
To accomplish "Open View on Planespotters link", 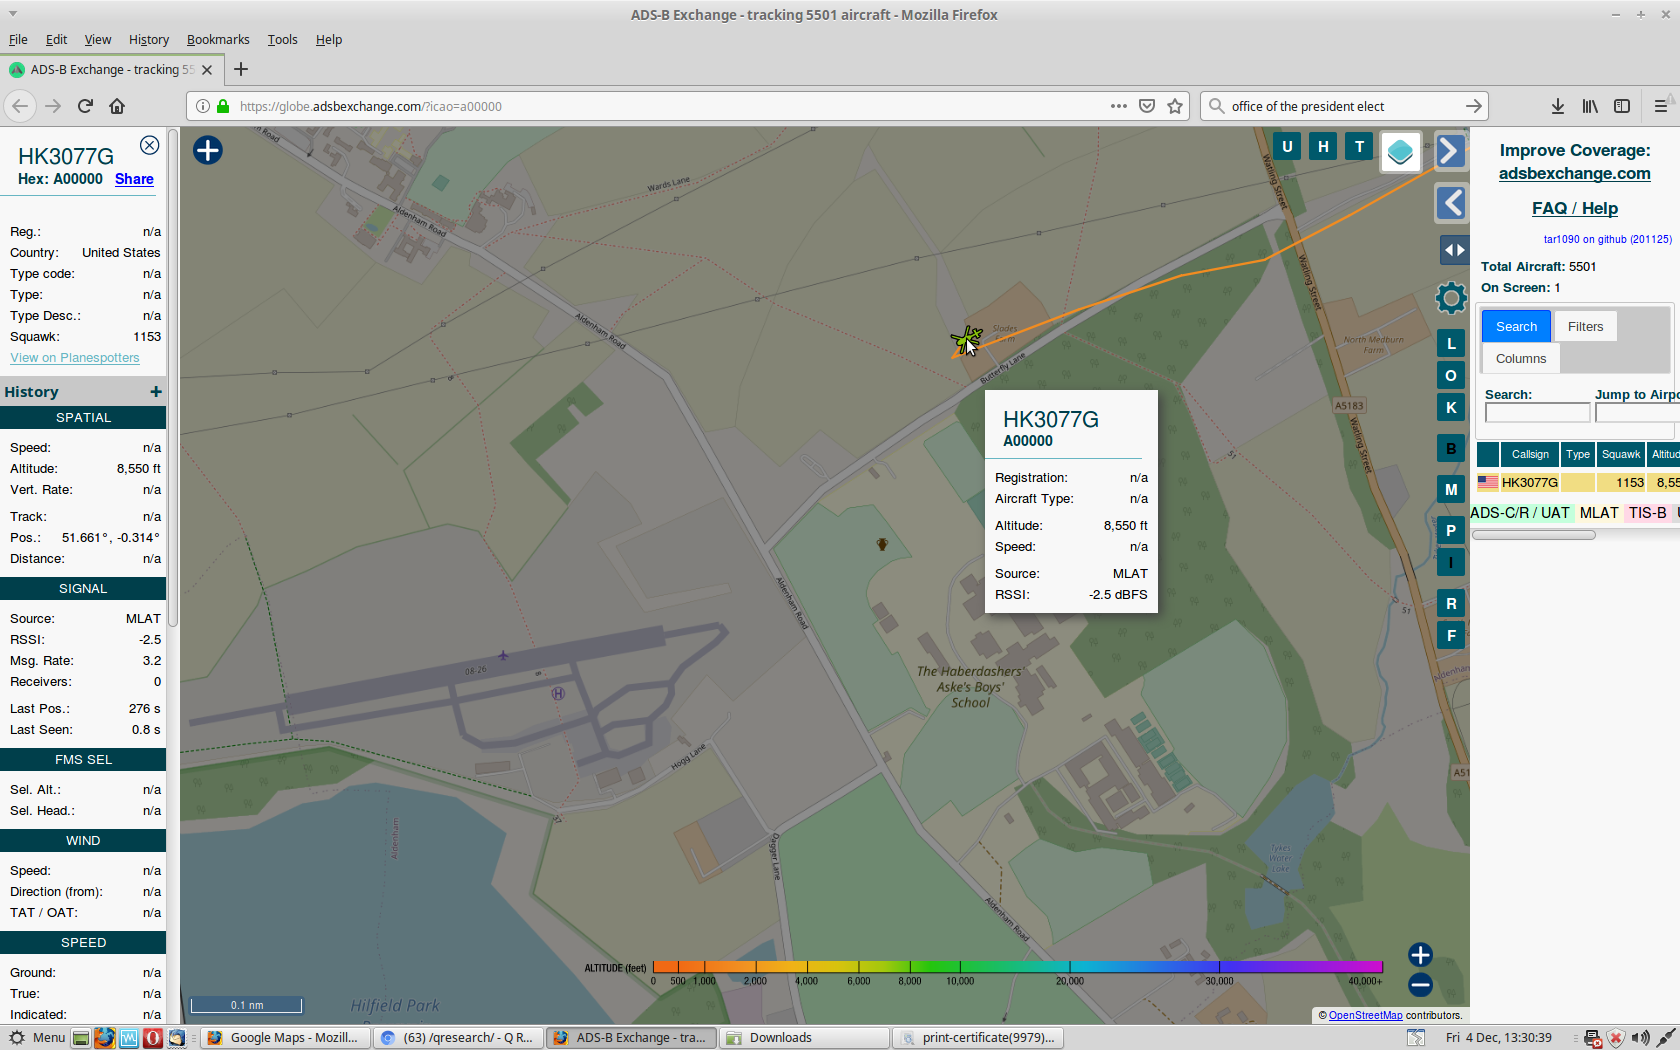I will 75,358.
